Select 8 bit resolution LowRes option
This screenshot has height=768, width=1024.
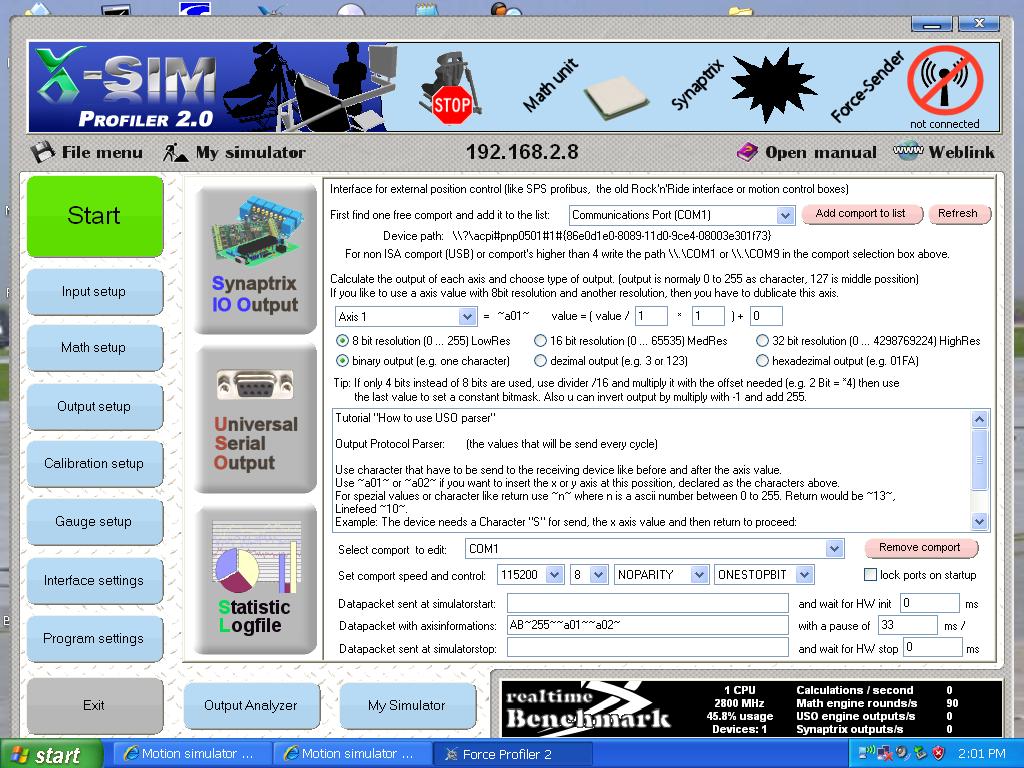342,340
